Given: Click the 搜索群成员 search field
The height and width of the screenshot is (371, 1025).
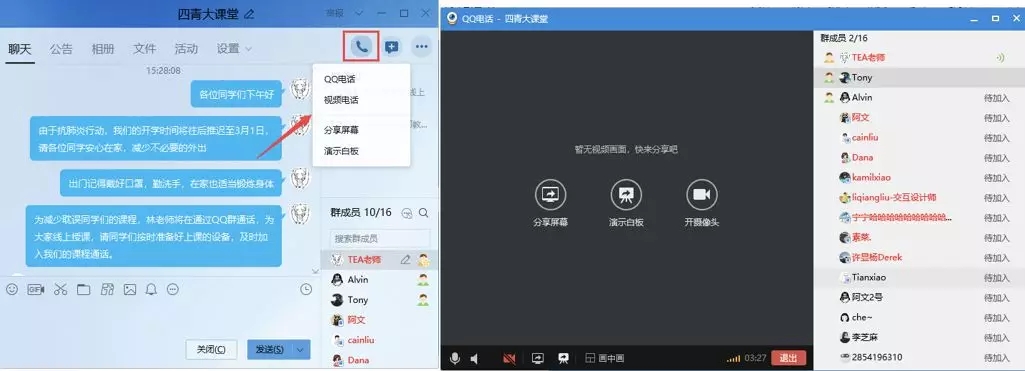Looking at the screenshot, I should pyautogui.click(x=380, y=238).
